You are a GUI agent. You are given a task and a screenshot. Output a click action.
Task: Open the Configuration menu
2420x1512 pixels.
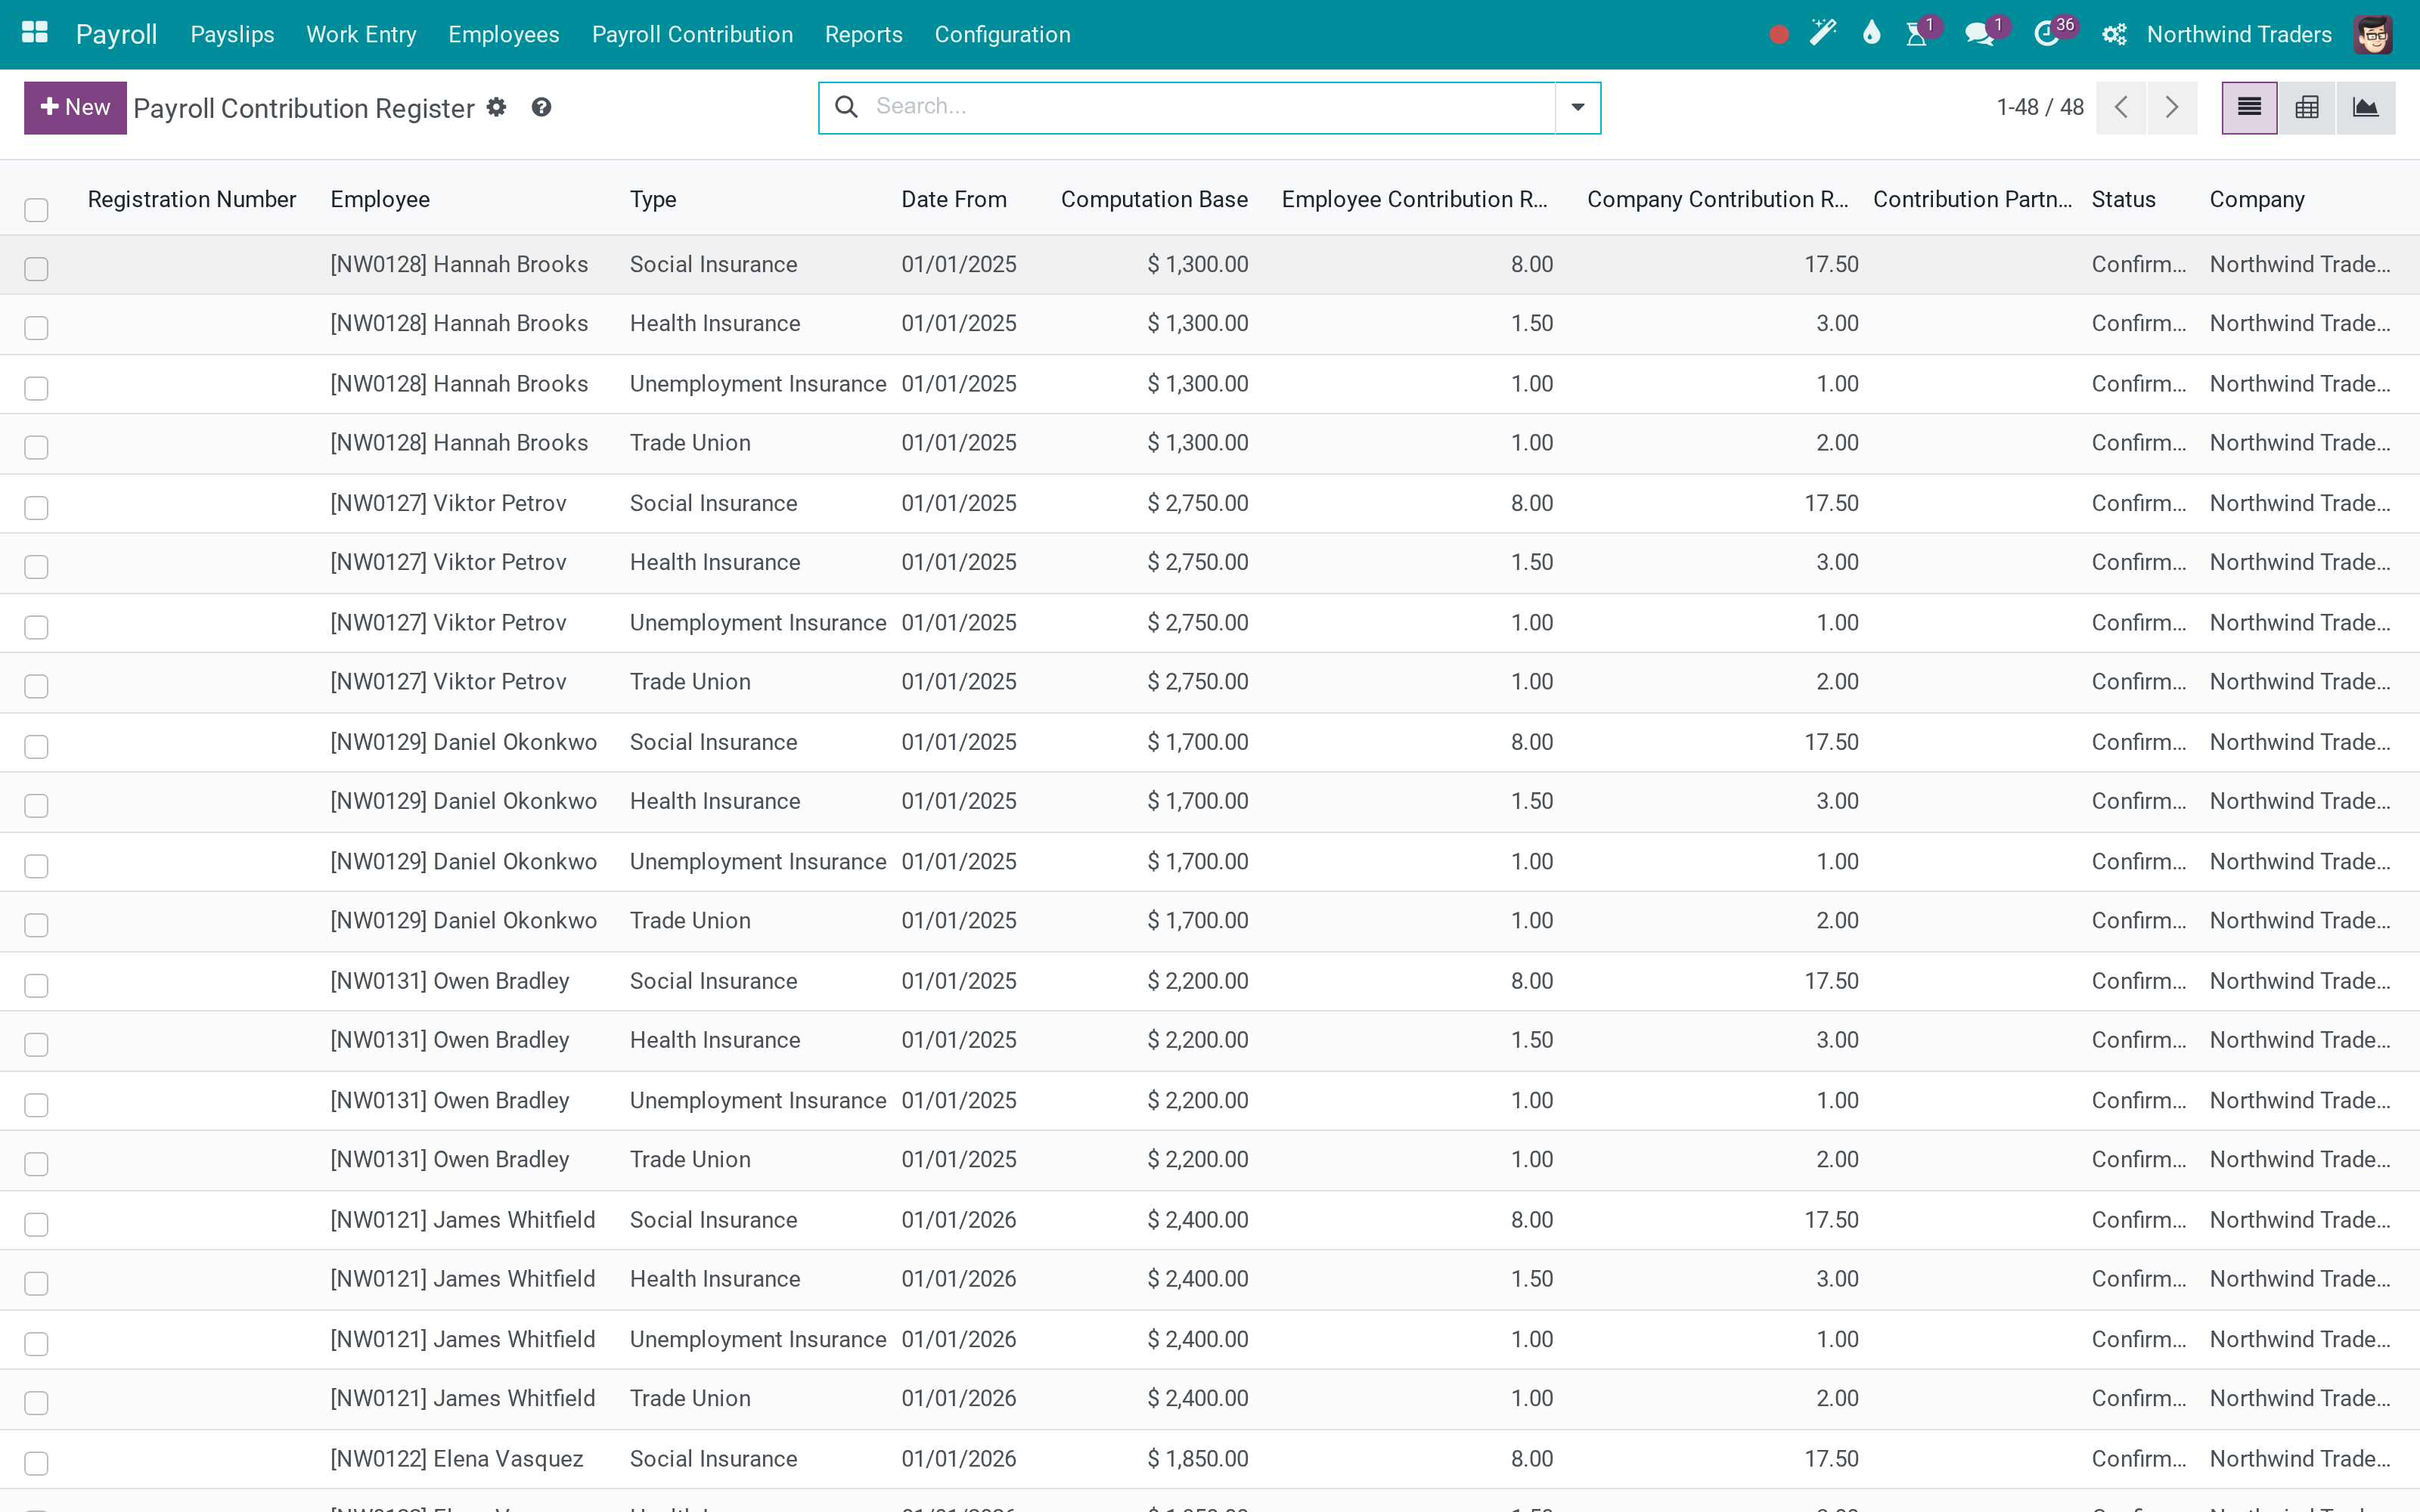tap(1002, 34)
